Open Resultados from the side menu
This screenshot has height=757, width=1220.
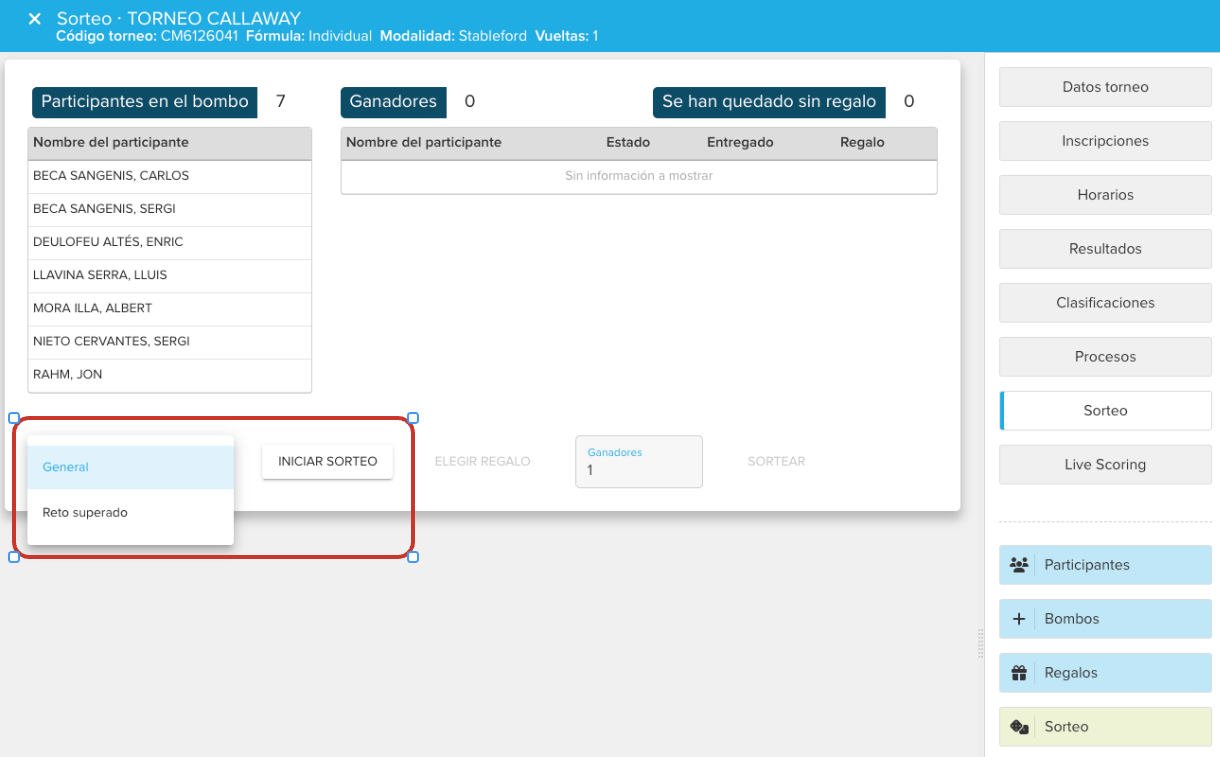pyautogui.click(x=1105, y=249)
